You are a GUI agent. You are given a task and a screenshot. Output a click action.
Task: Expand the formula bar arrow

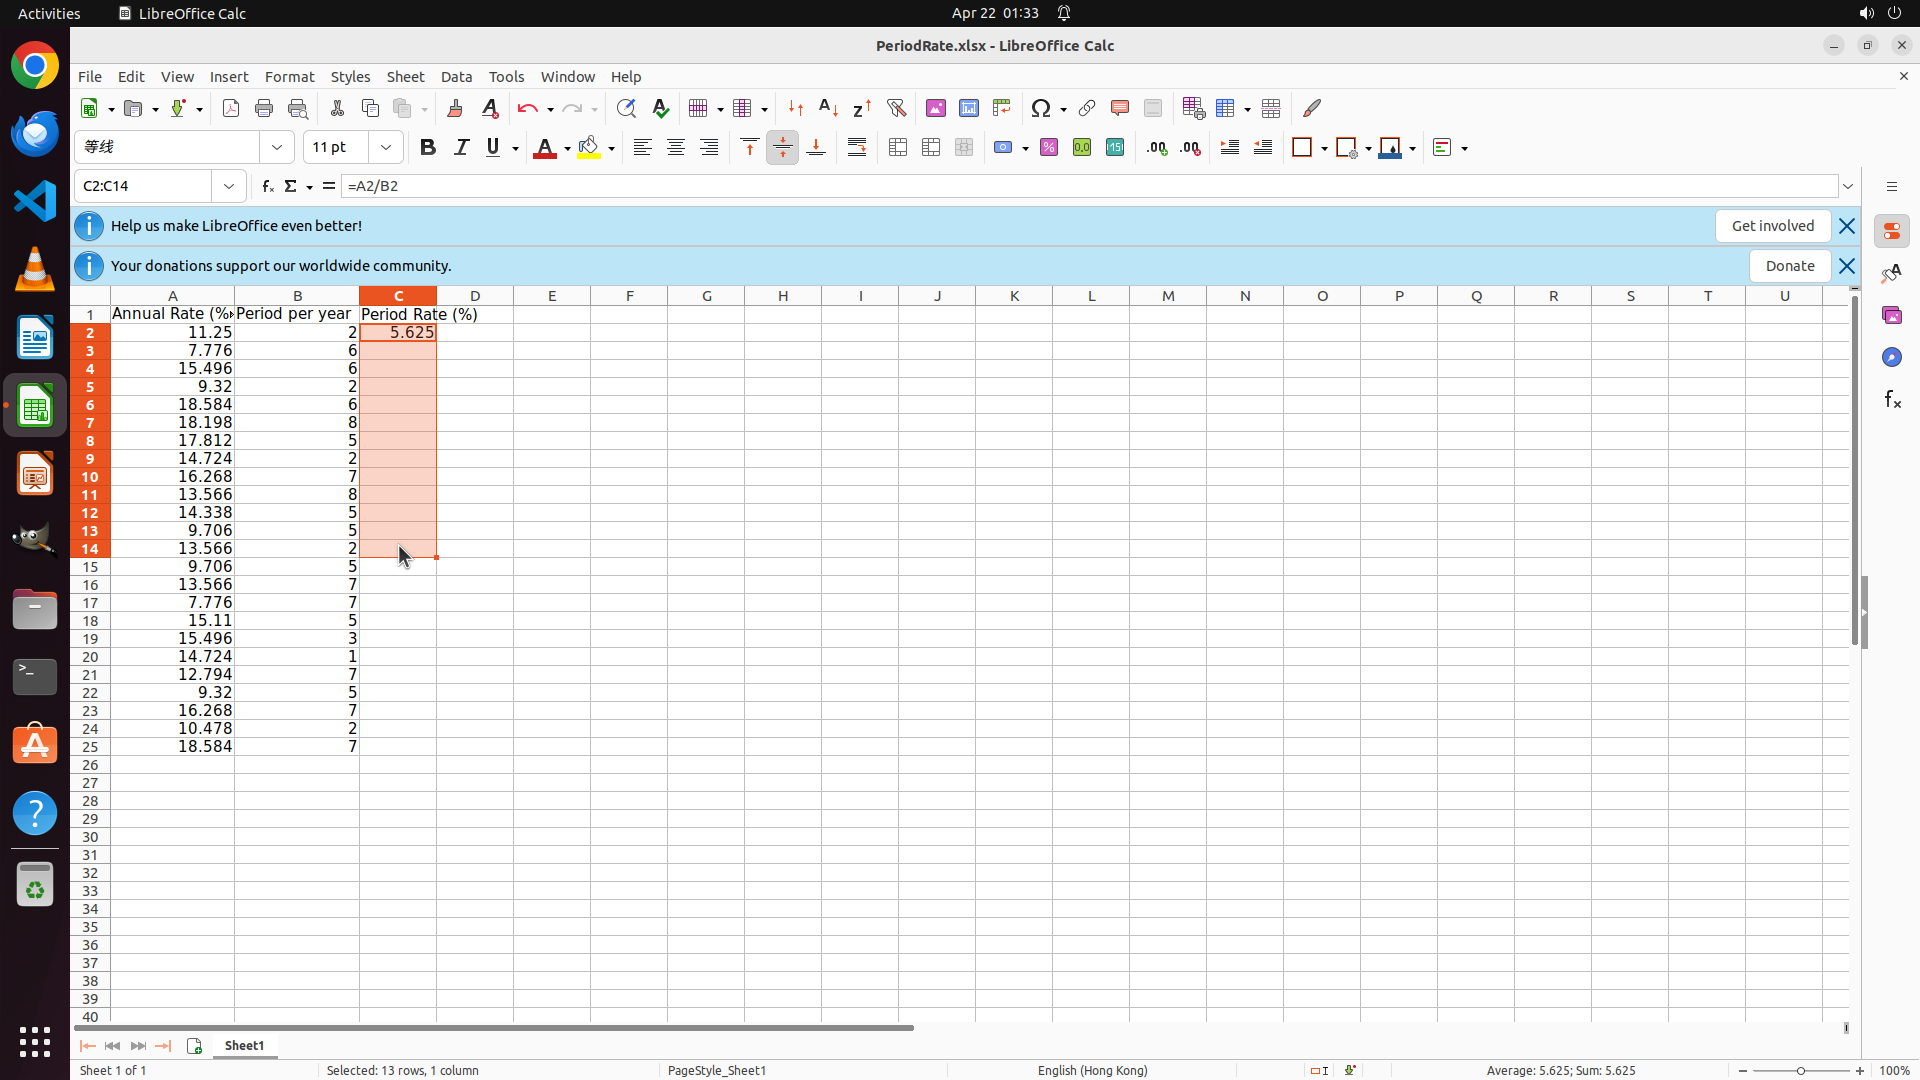click(1848, 186)
